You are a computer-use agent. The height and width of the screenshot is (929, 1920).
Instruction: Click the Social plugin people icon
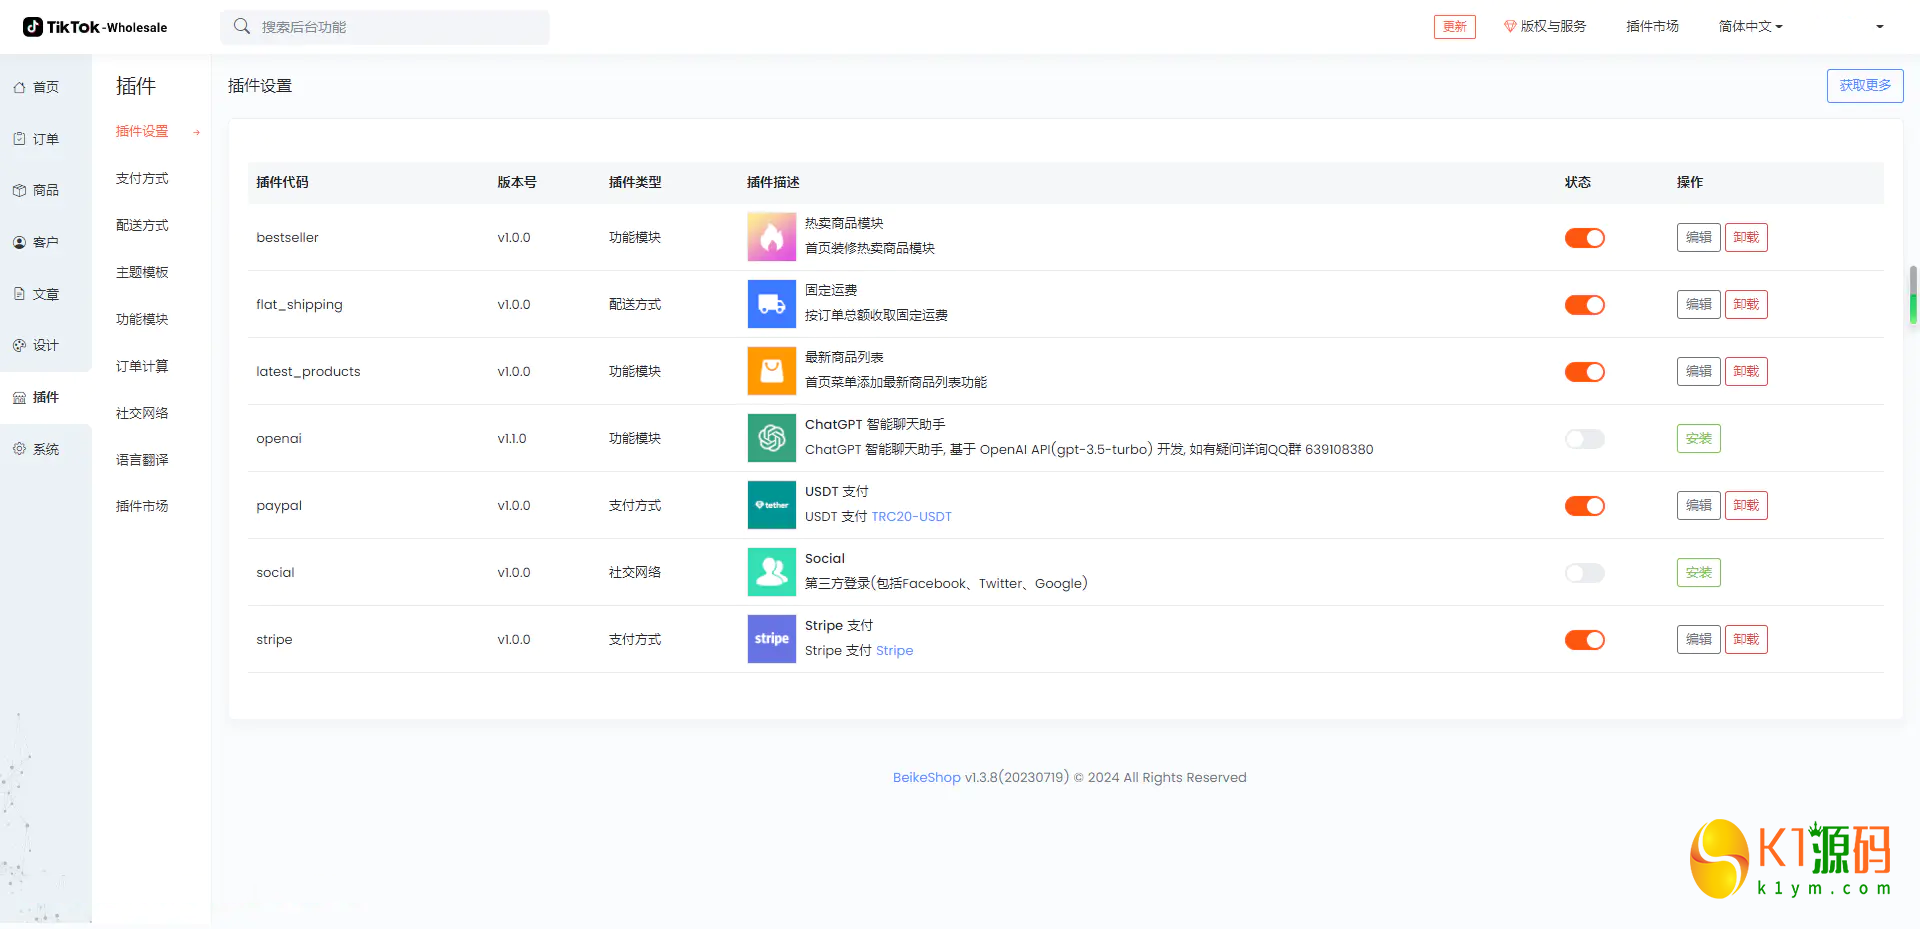pyautogui.click(x=771, y=572)
